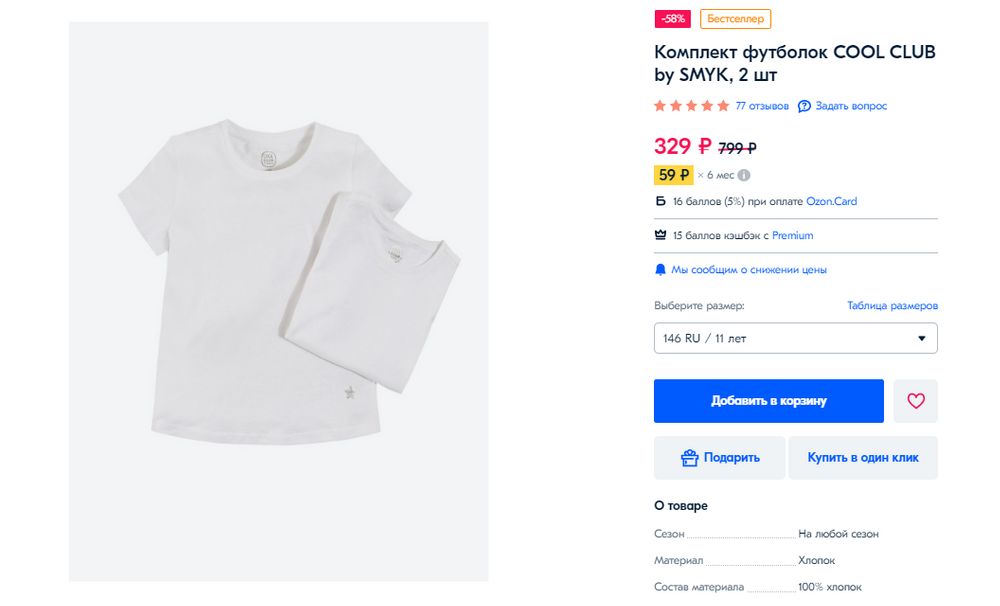
Task: Click the gift icon on Подарить button
Action: tap(689, 458)
